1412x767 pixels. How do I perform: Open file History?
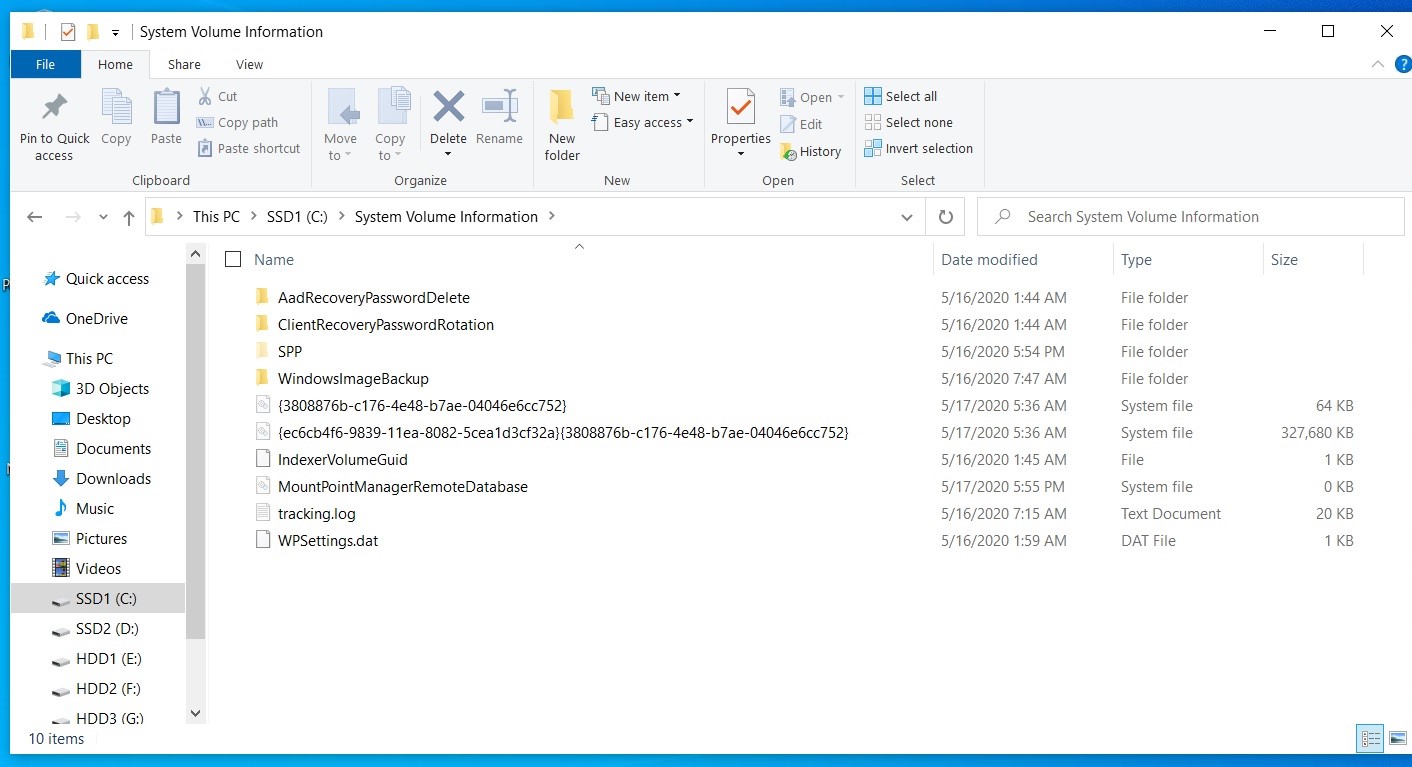tap(810, 151)
